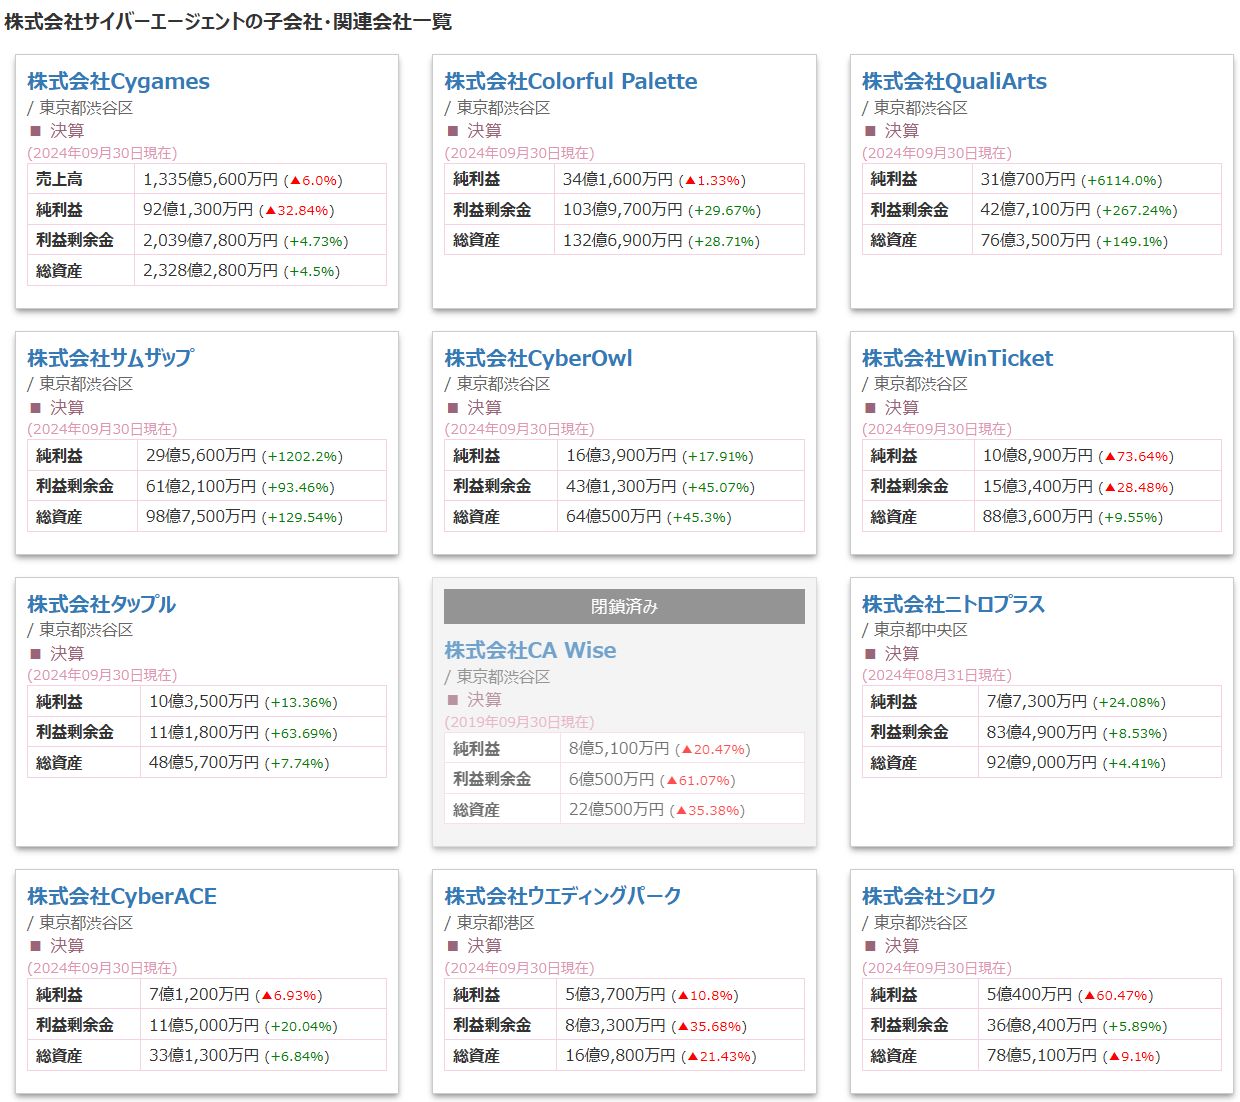Viewport: 1240px width, 1102px height.
Task: Go to the 株式会社QualiArts link
Action: click(954, 82)
